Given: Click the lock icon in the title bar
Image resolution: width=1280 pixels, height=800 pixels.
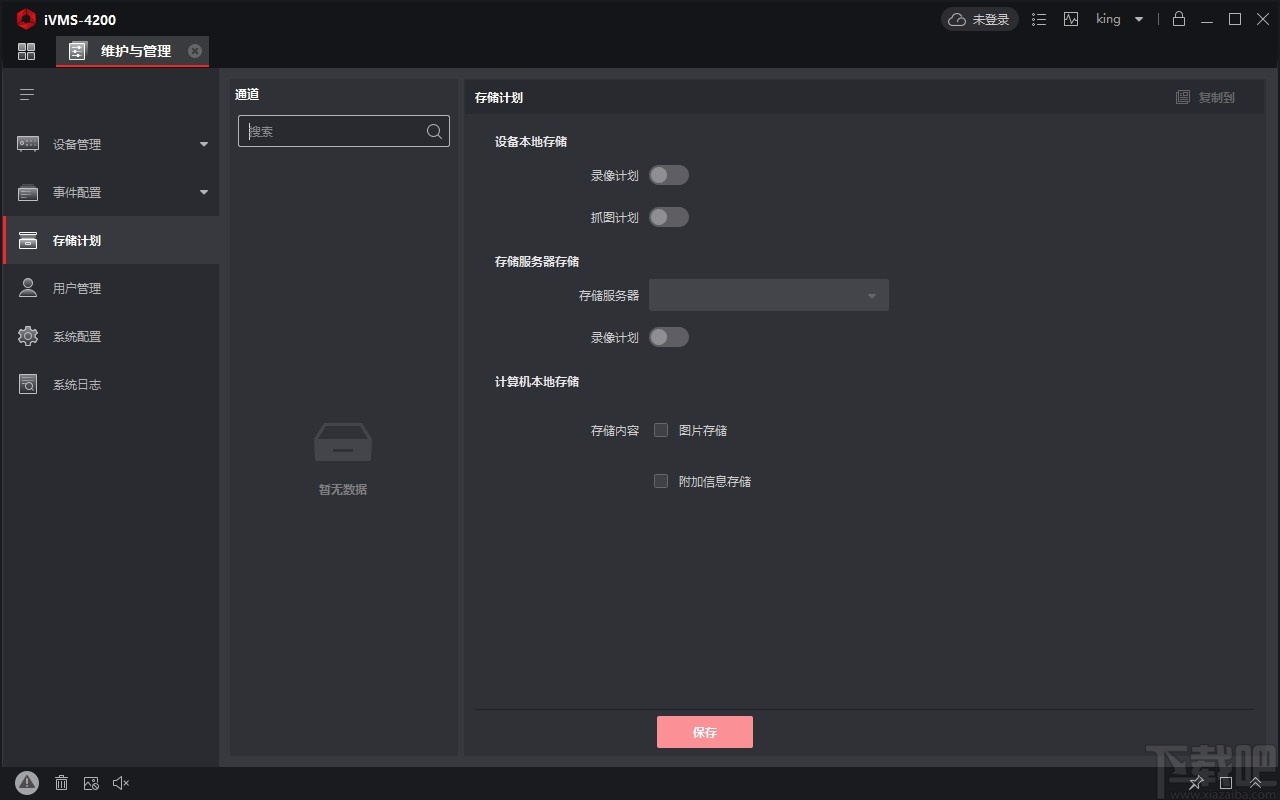Looking at the screenshot, I should click(x=1178, y=19).
